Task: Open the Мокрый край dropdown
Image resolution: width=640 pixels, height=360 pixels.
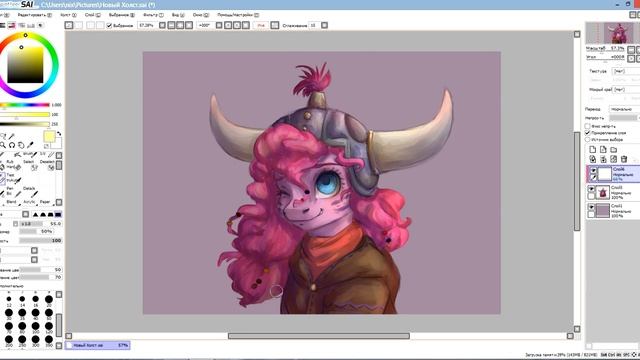Action: [x=626, y=89]
